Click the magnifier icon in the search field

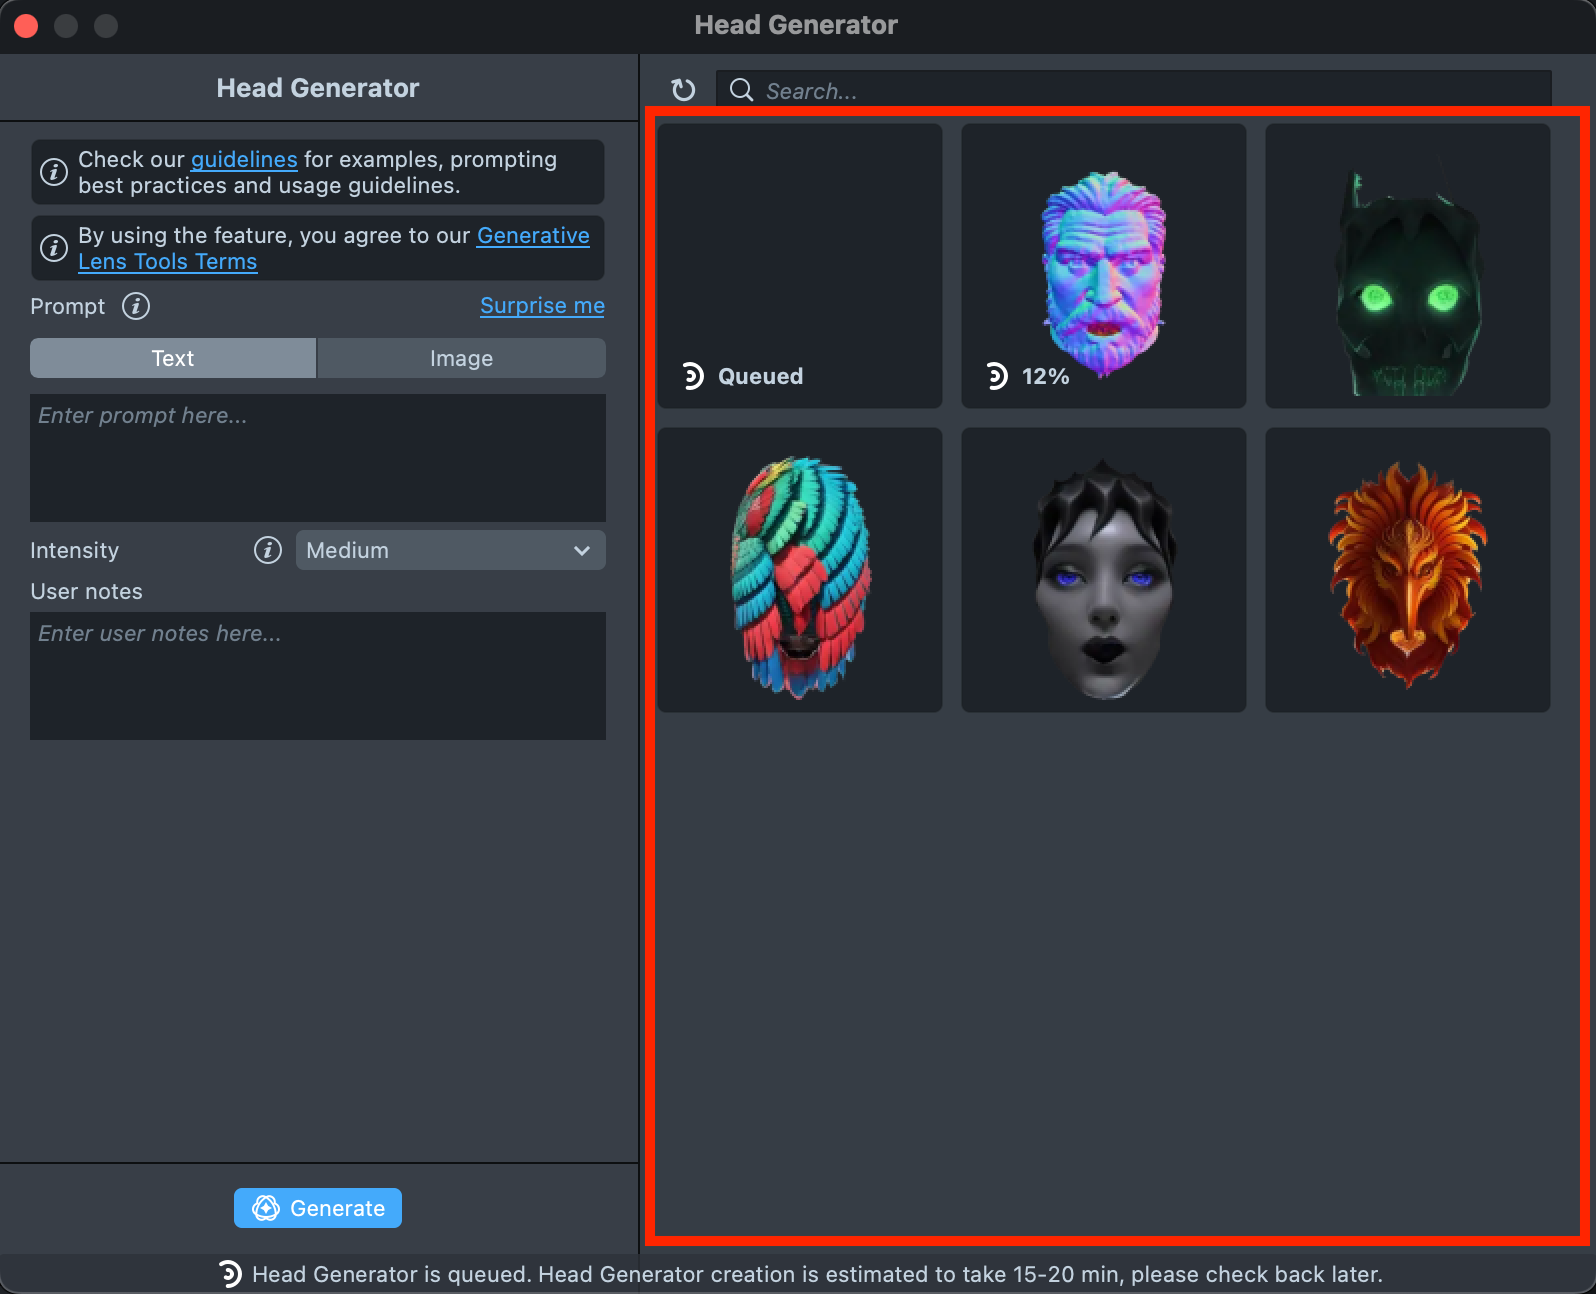(x=741, y=90)
